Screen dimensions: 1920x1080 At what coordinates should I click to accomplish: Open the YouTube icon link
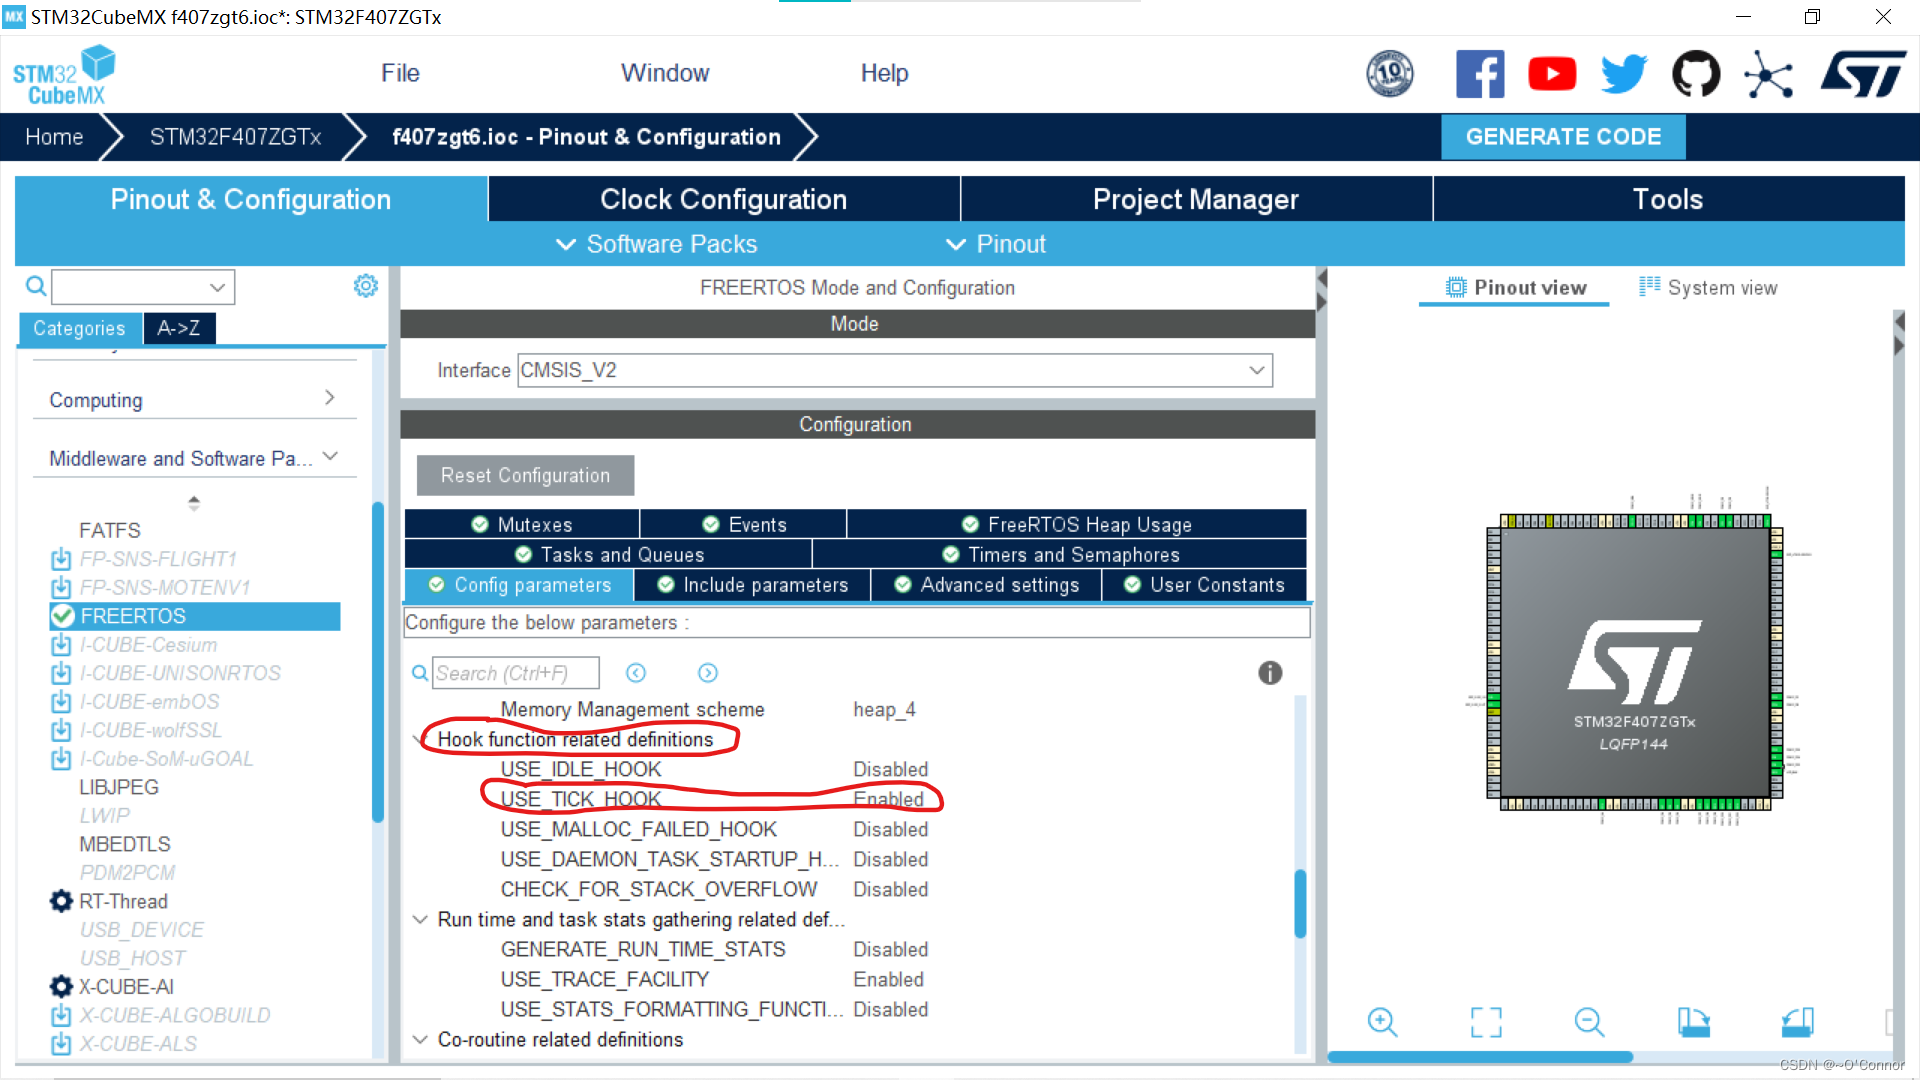1552,74
